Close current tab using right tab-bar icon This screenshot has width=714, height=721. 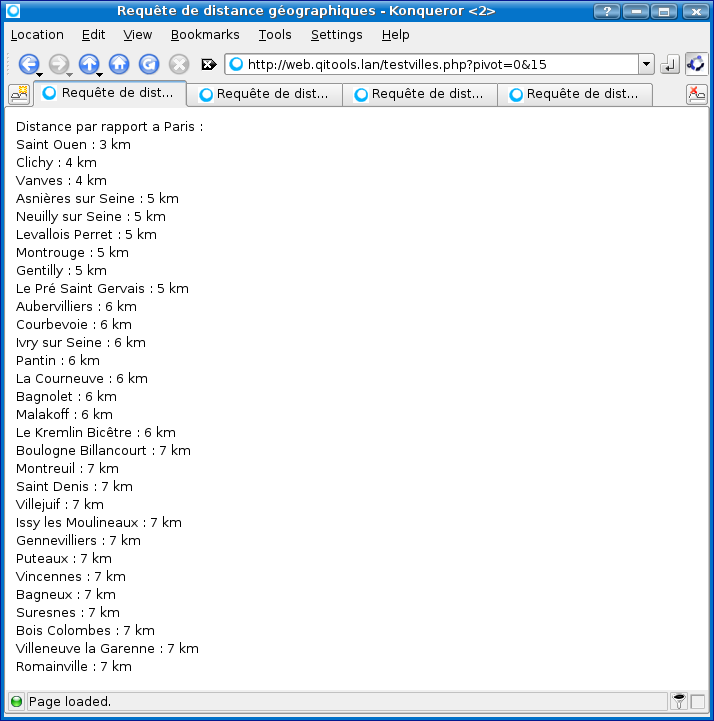[696, 94]
